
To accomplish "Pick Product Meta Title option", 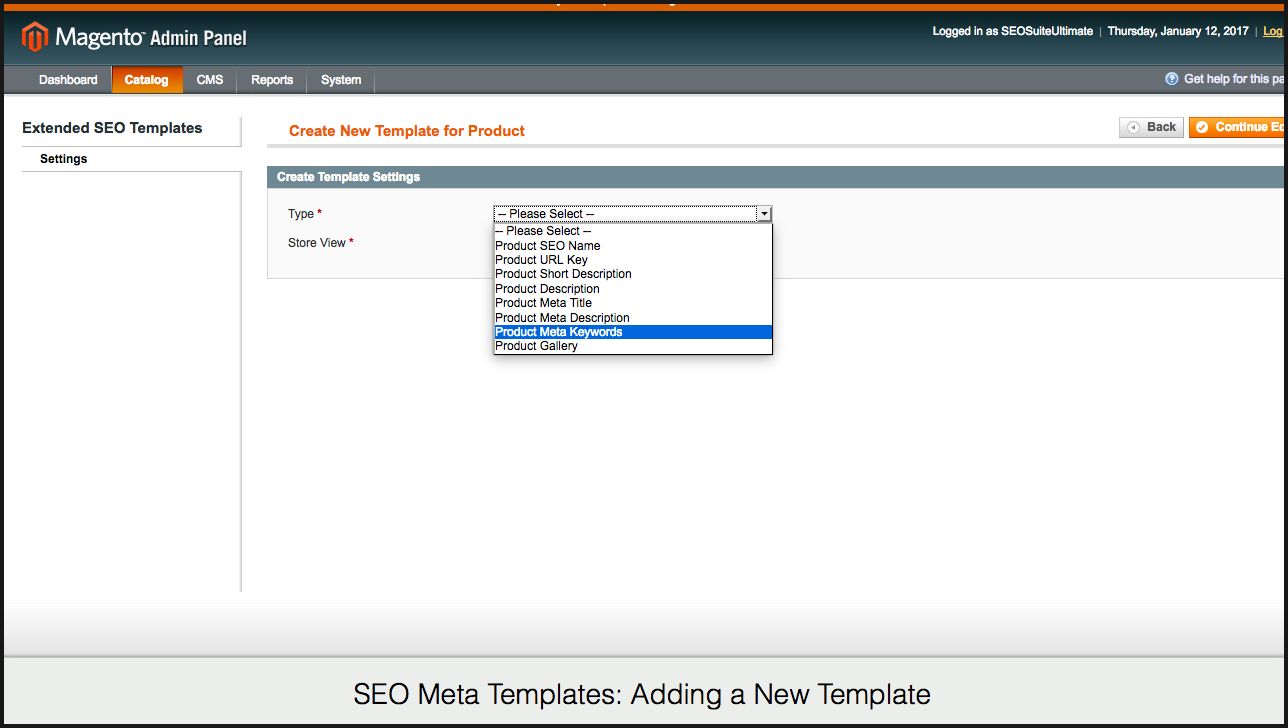I will pyautogui.click(x=543, y=303).
